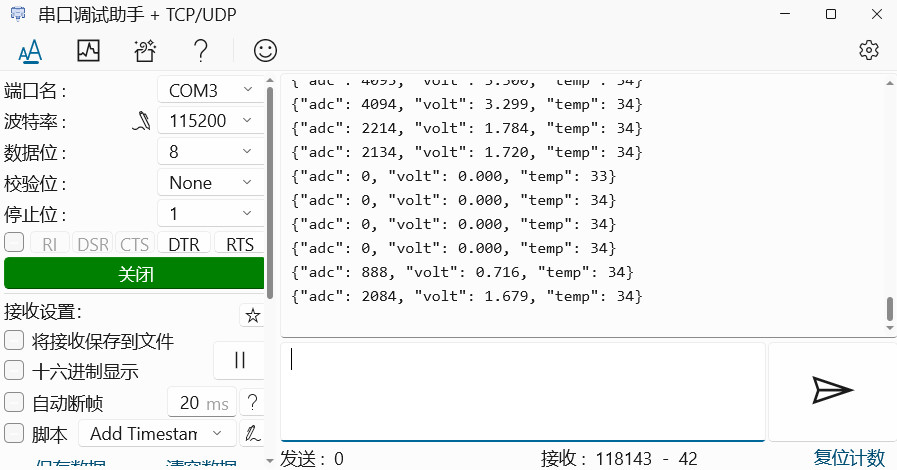This screenshot has width=897, height=470.
Task: Click the 接收: 118143 - 42 counter
Action: [x=619, y=459]
